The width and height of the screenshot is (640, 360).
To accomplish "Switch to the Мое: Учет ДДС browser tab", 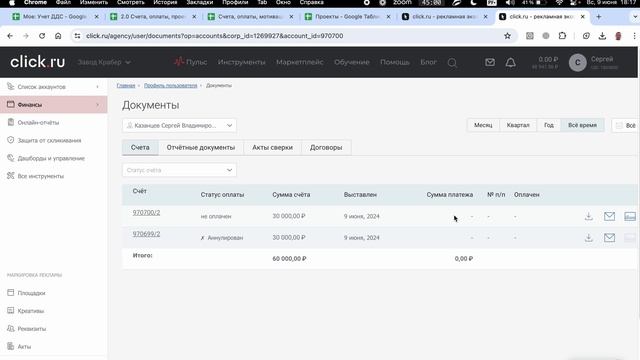I will click(55, 17).
